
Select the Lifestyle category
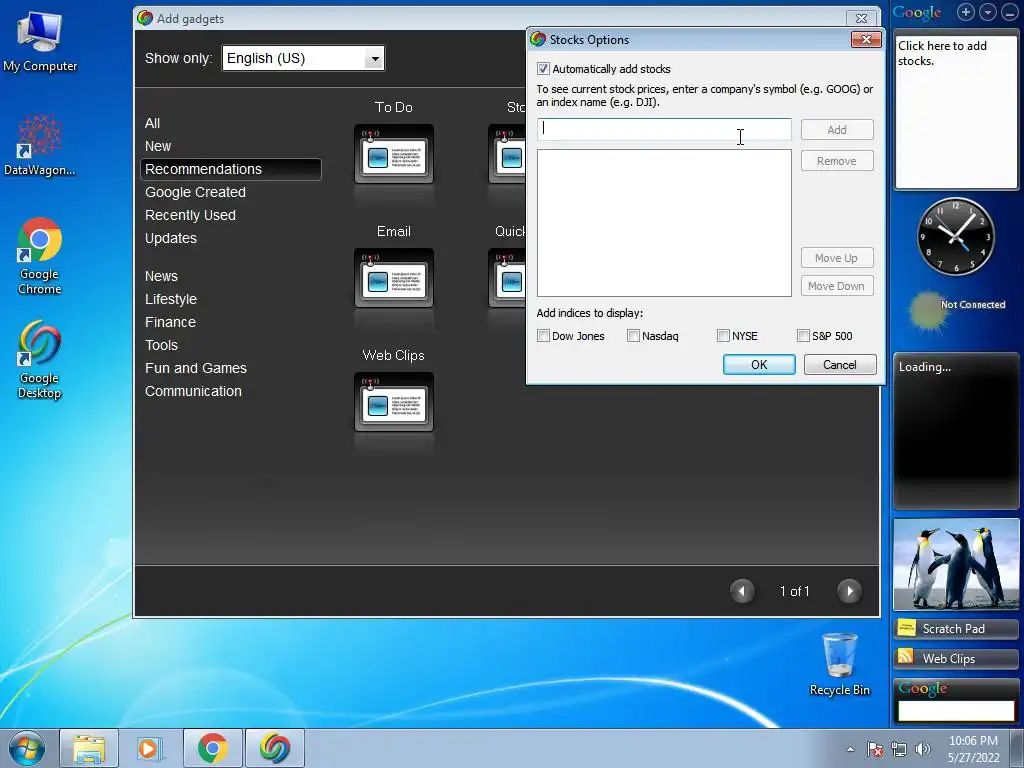coord(170,299)
